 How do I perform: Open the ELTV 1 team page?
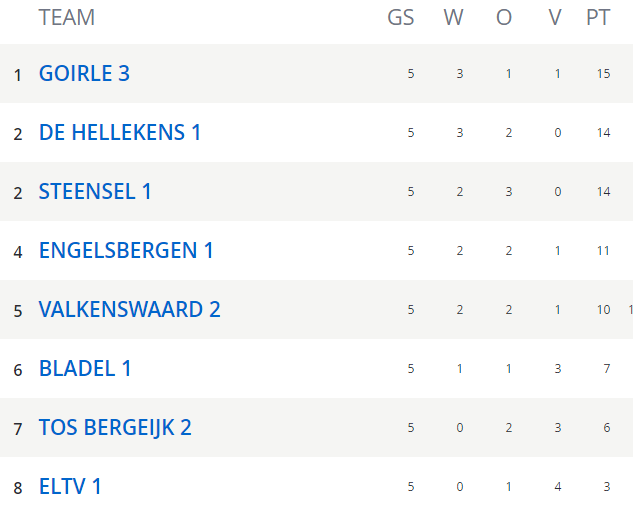[70, 486]
